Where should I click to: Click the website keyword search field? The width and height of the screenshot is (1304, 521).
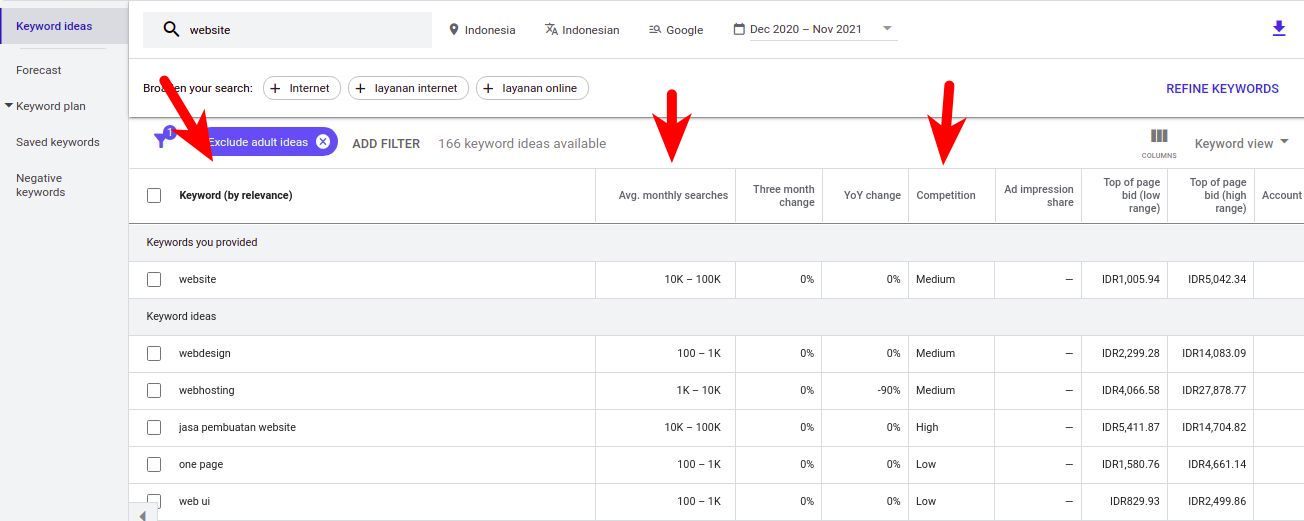tap(300, 30)
